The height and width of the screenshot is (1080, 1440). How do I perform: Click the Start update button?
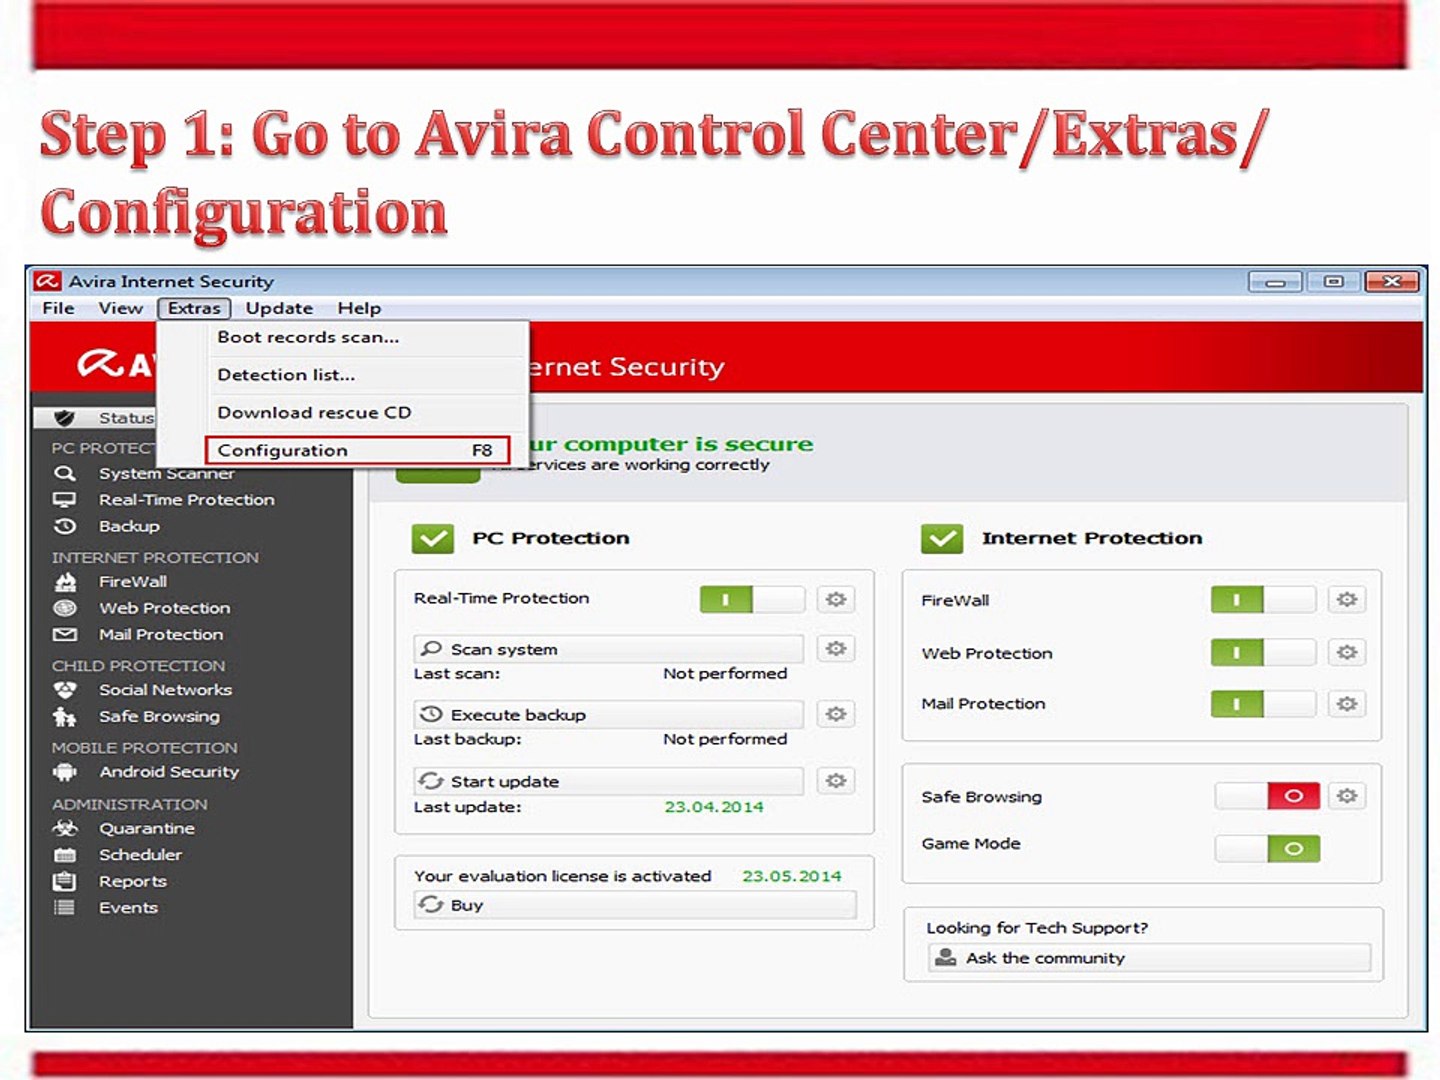pos(609,781)
